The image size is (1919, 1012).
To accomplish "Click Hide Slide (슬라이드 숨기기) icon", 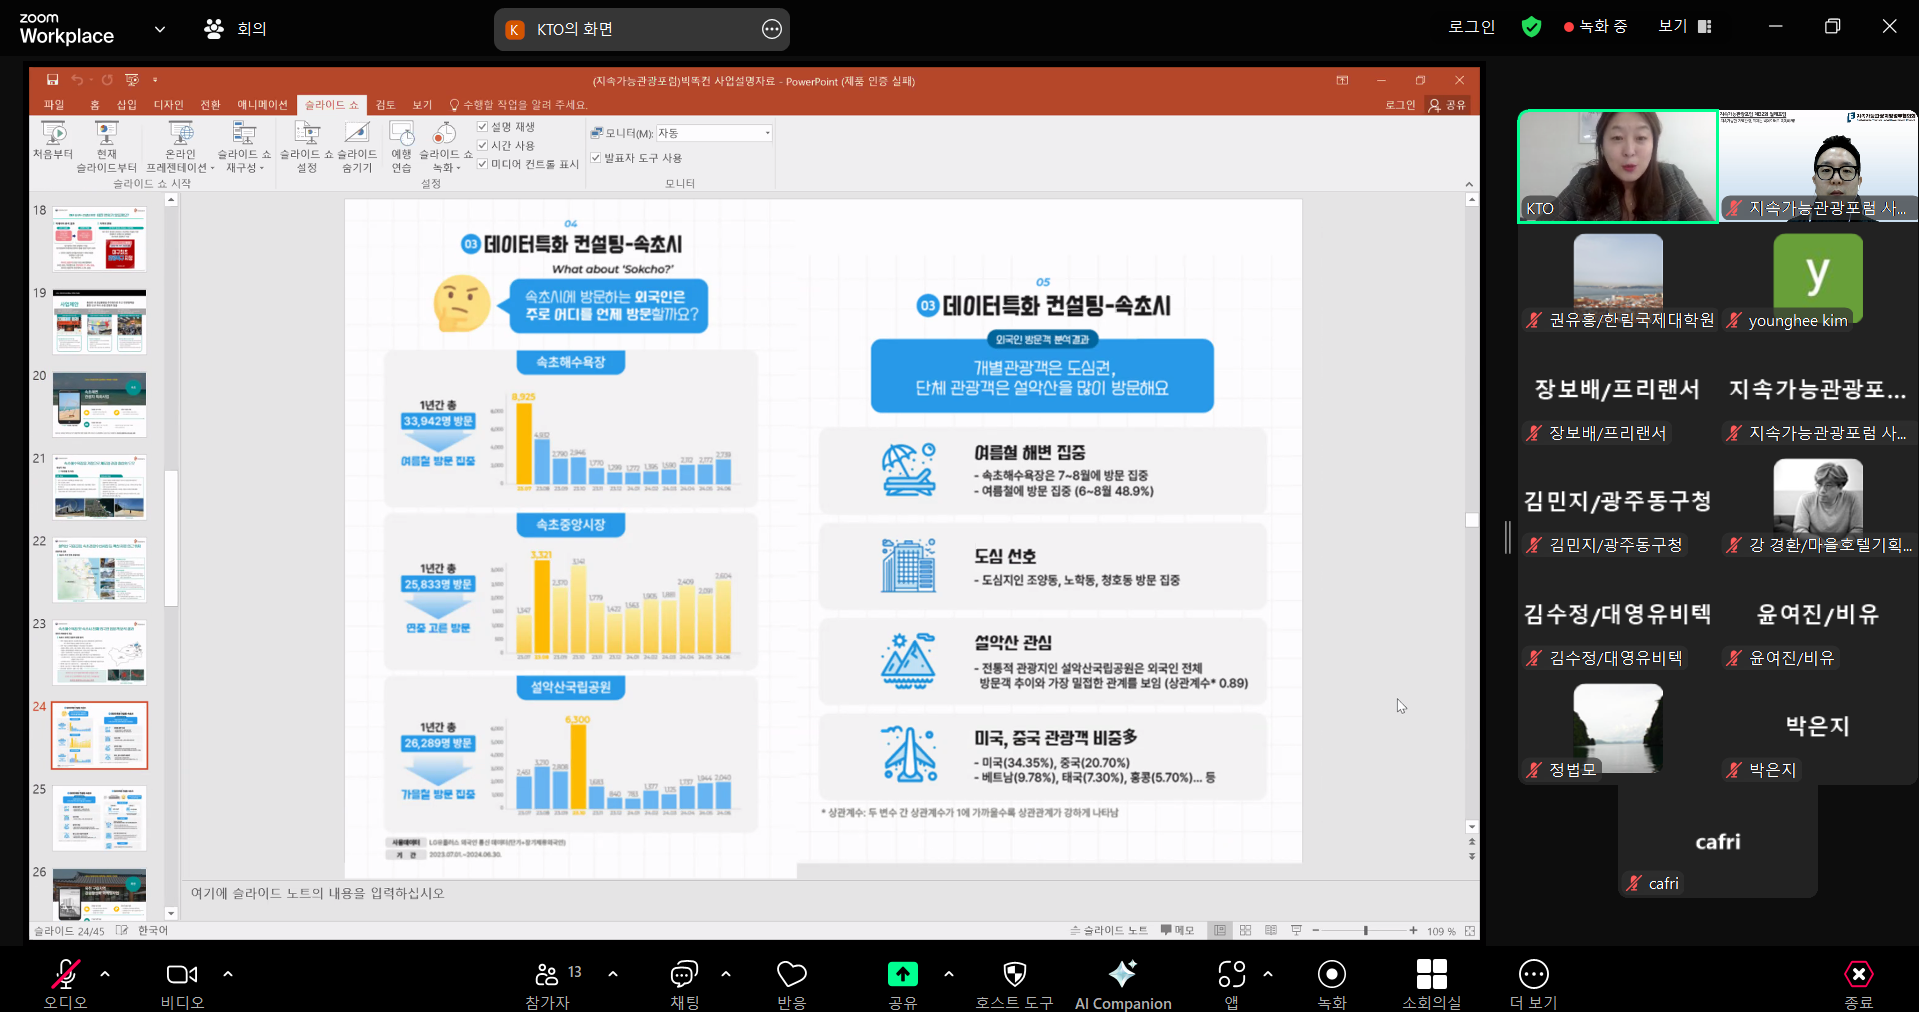I will tap(357, 146).
